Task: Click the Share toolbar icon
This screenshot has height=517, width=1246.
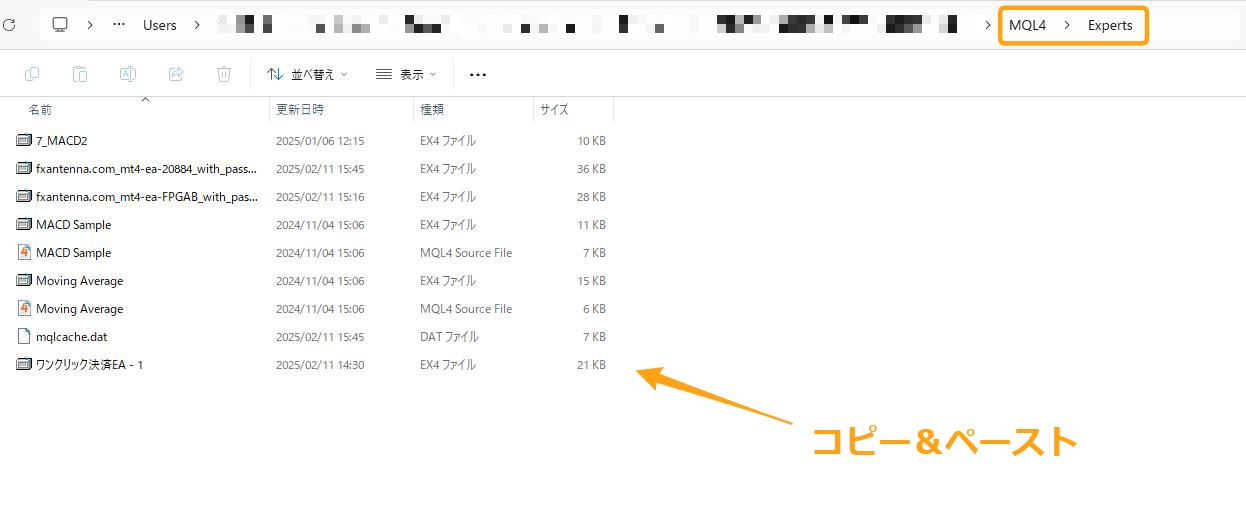Action: [x=176, y=74]
